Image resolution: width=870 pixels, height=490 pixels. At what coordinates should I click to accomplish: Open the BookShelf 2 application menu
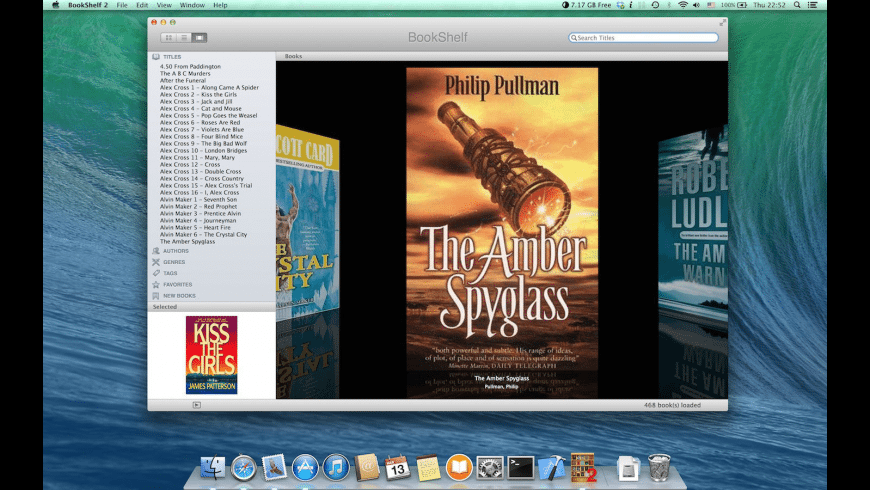[88, 5]
